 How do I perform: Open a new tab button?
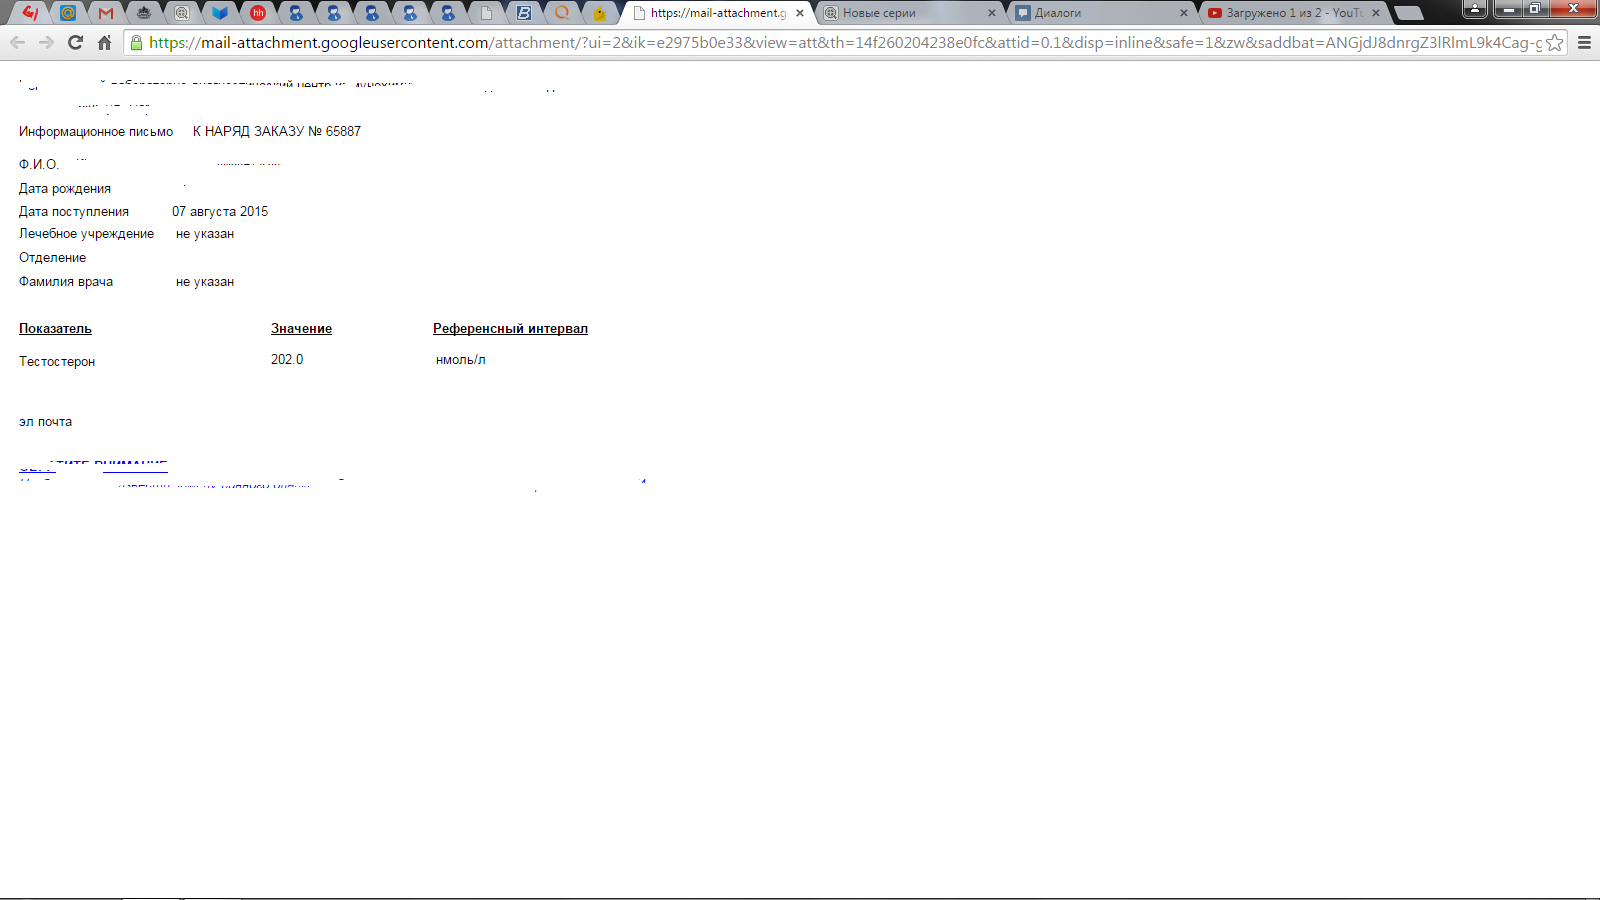(x=1408, y=13)
